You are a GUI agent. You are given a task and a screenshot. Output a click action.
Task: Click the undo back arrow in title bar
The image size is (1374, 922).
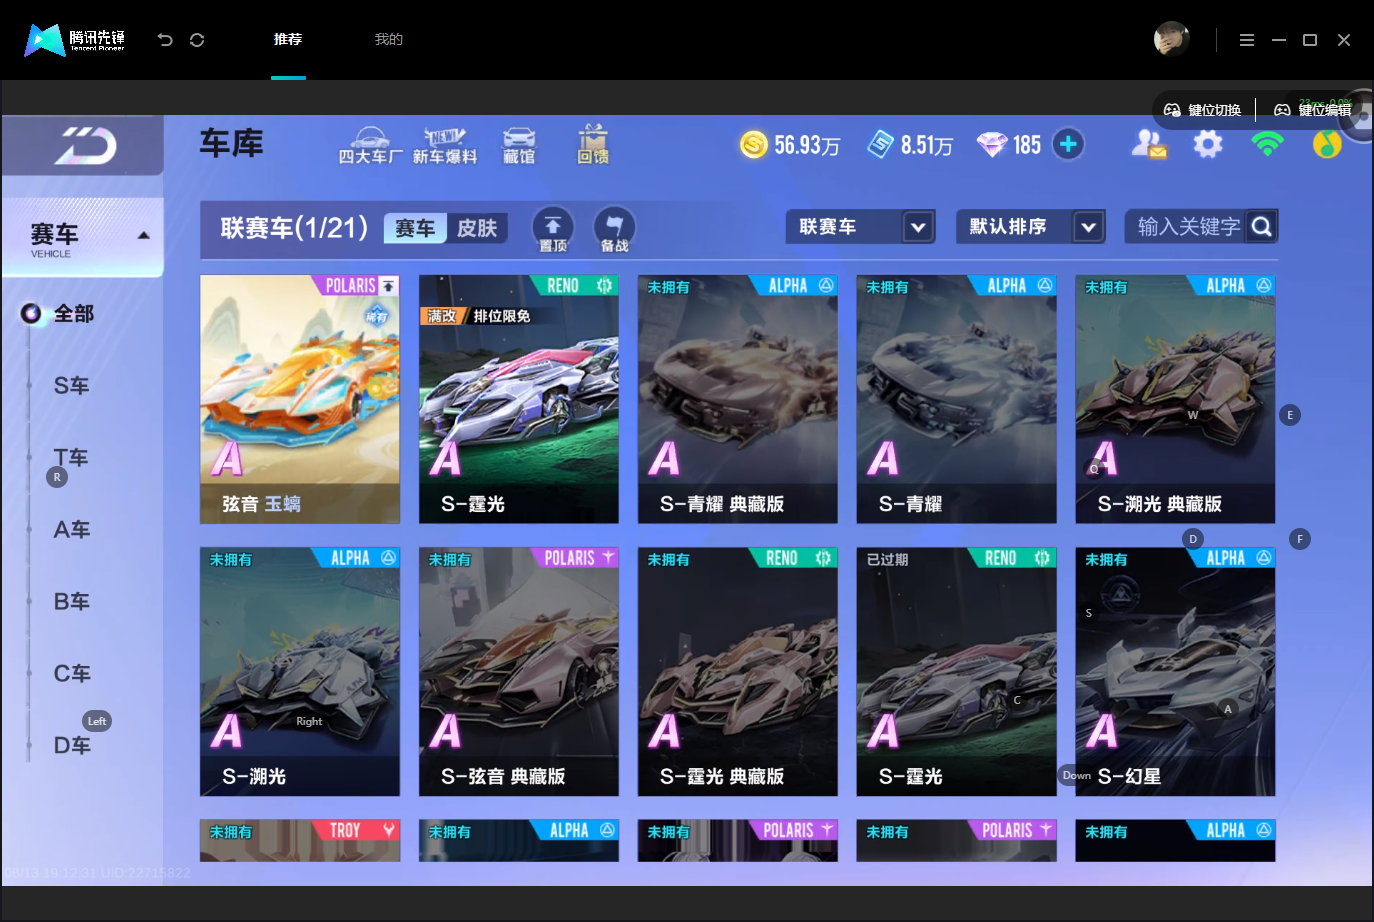(165, 40)
